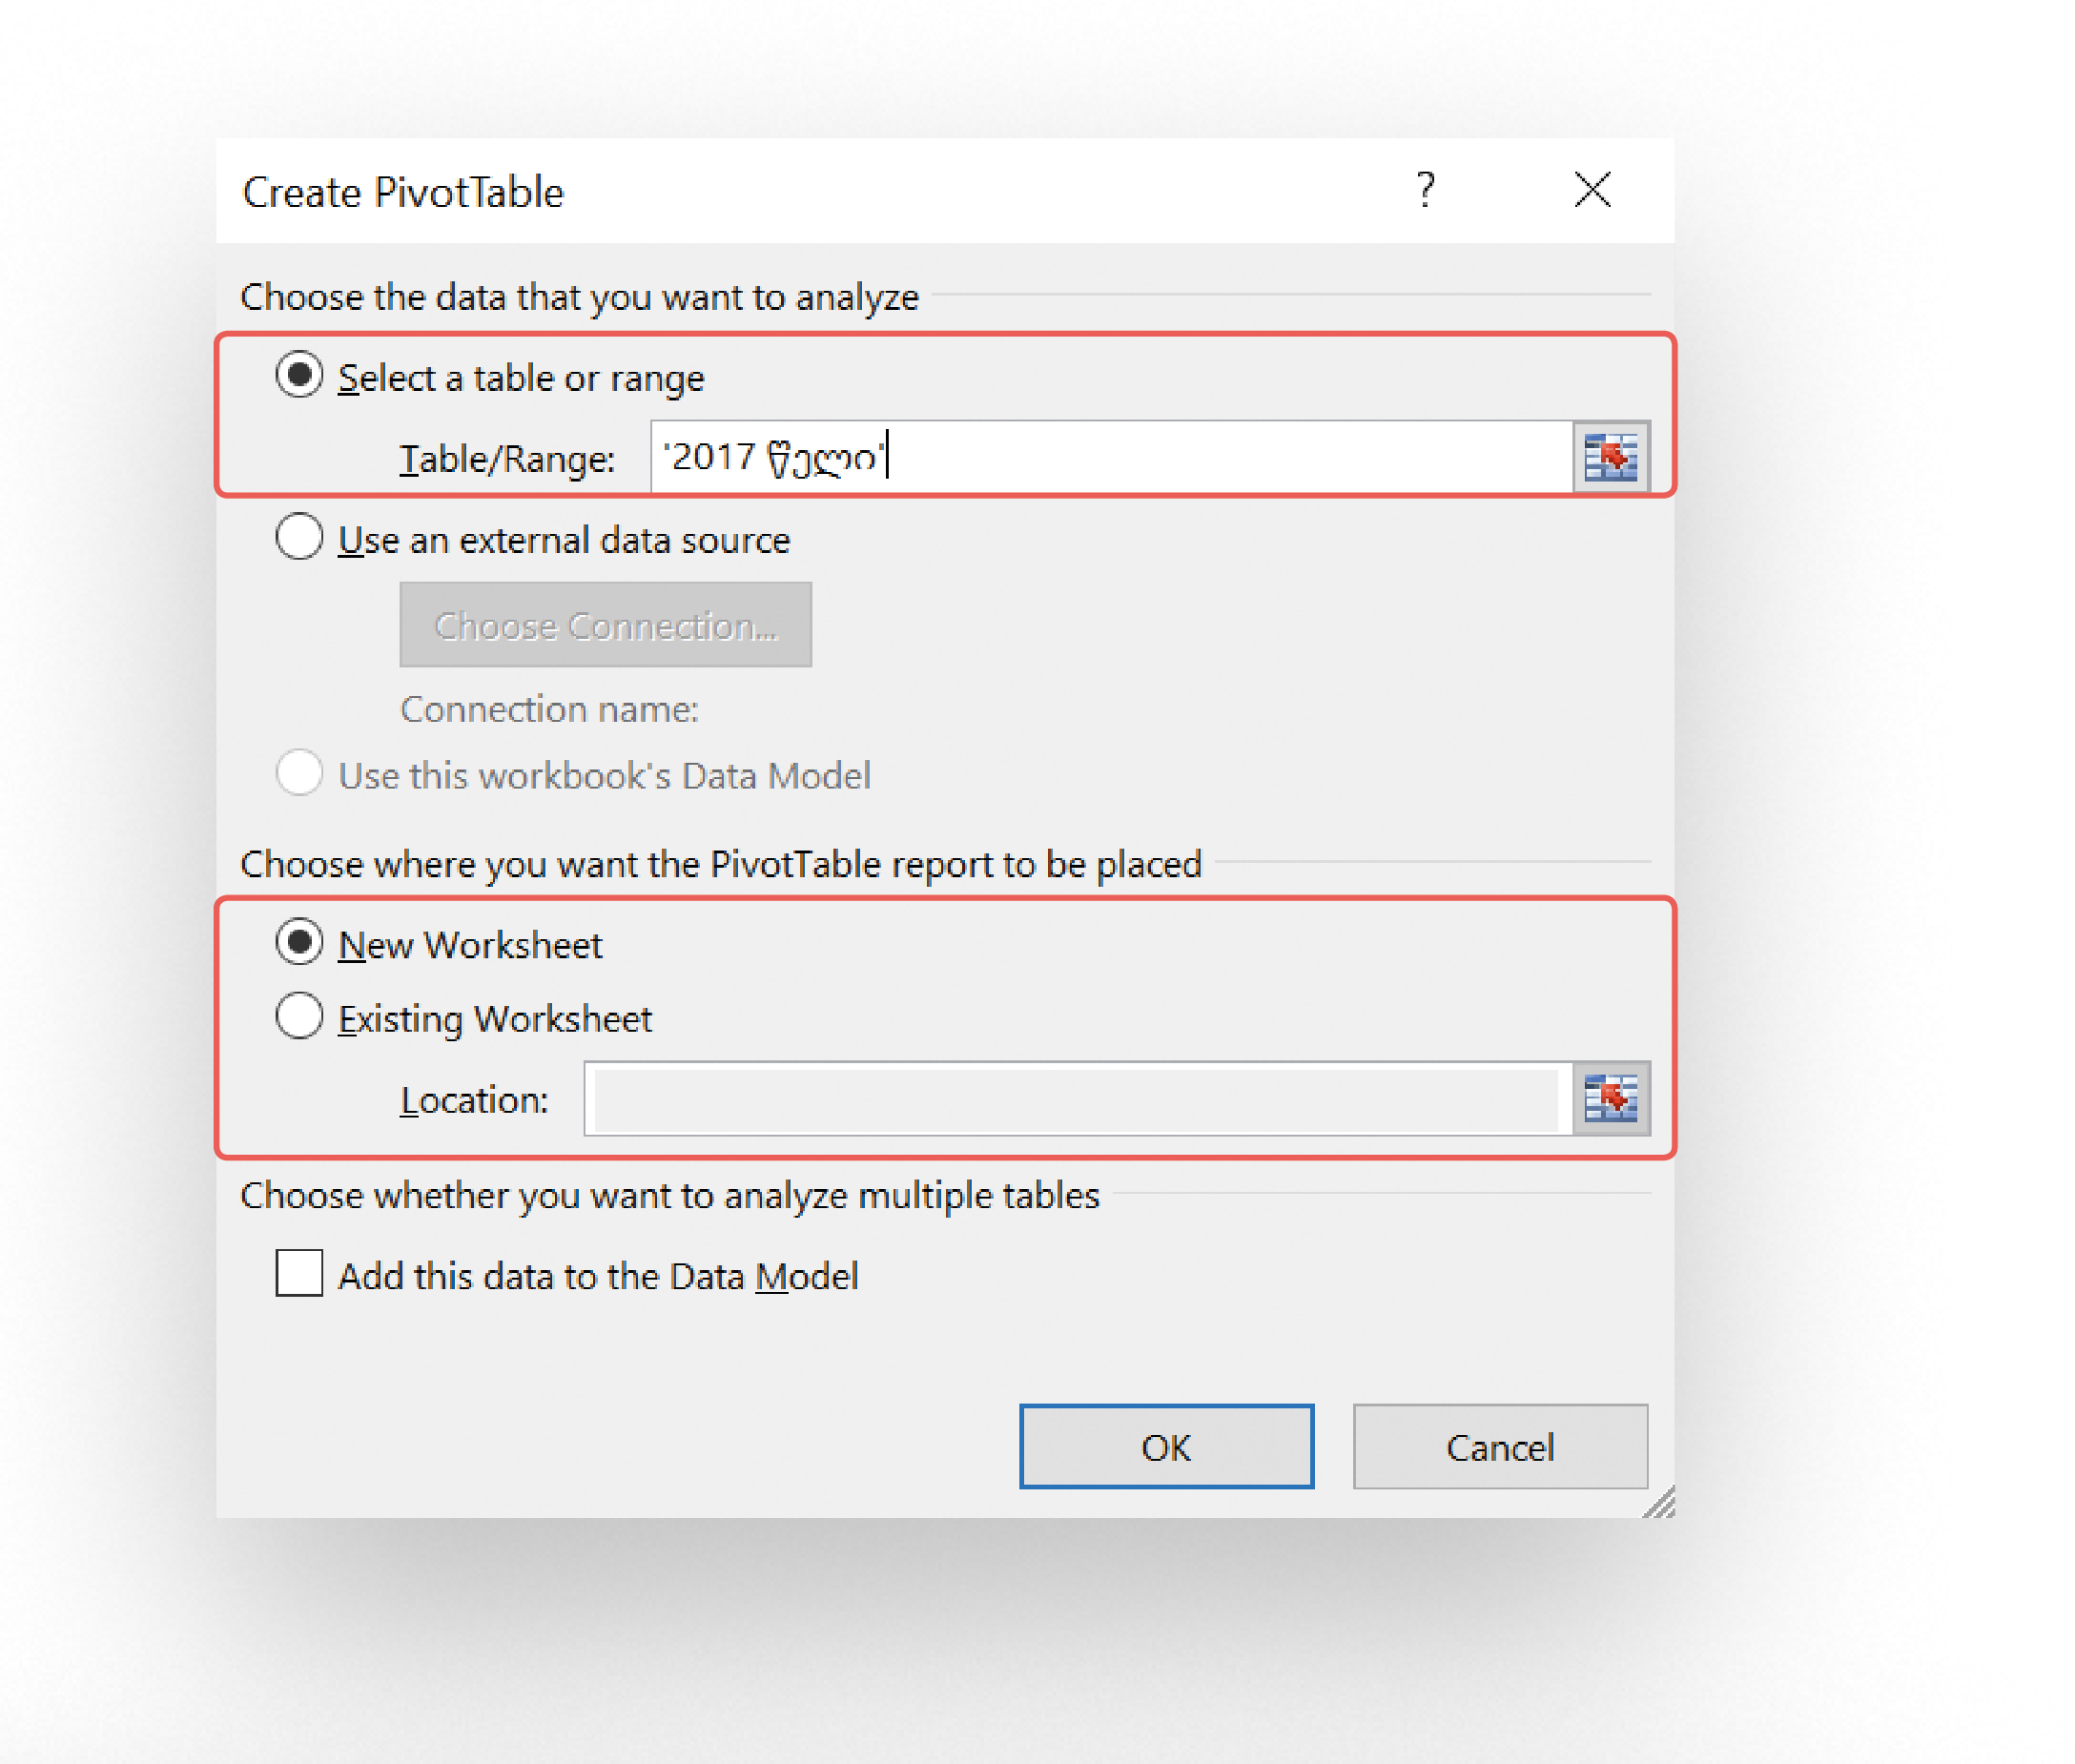Click the Choose Connection button
This screenshot has height=1764, width=2075.
pos(605,625)
